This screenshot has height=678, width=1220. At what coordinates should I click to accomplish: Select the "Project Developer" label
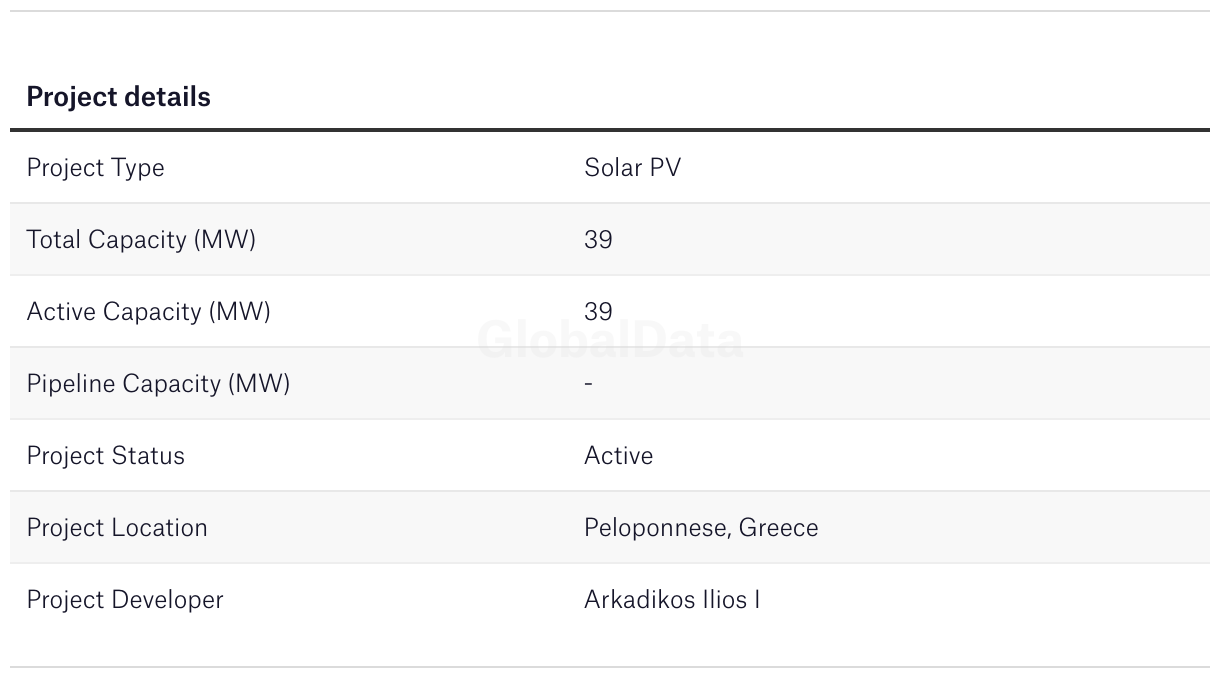(x=125, y=600)
